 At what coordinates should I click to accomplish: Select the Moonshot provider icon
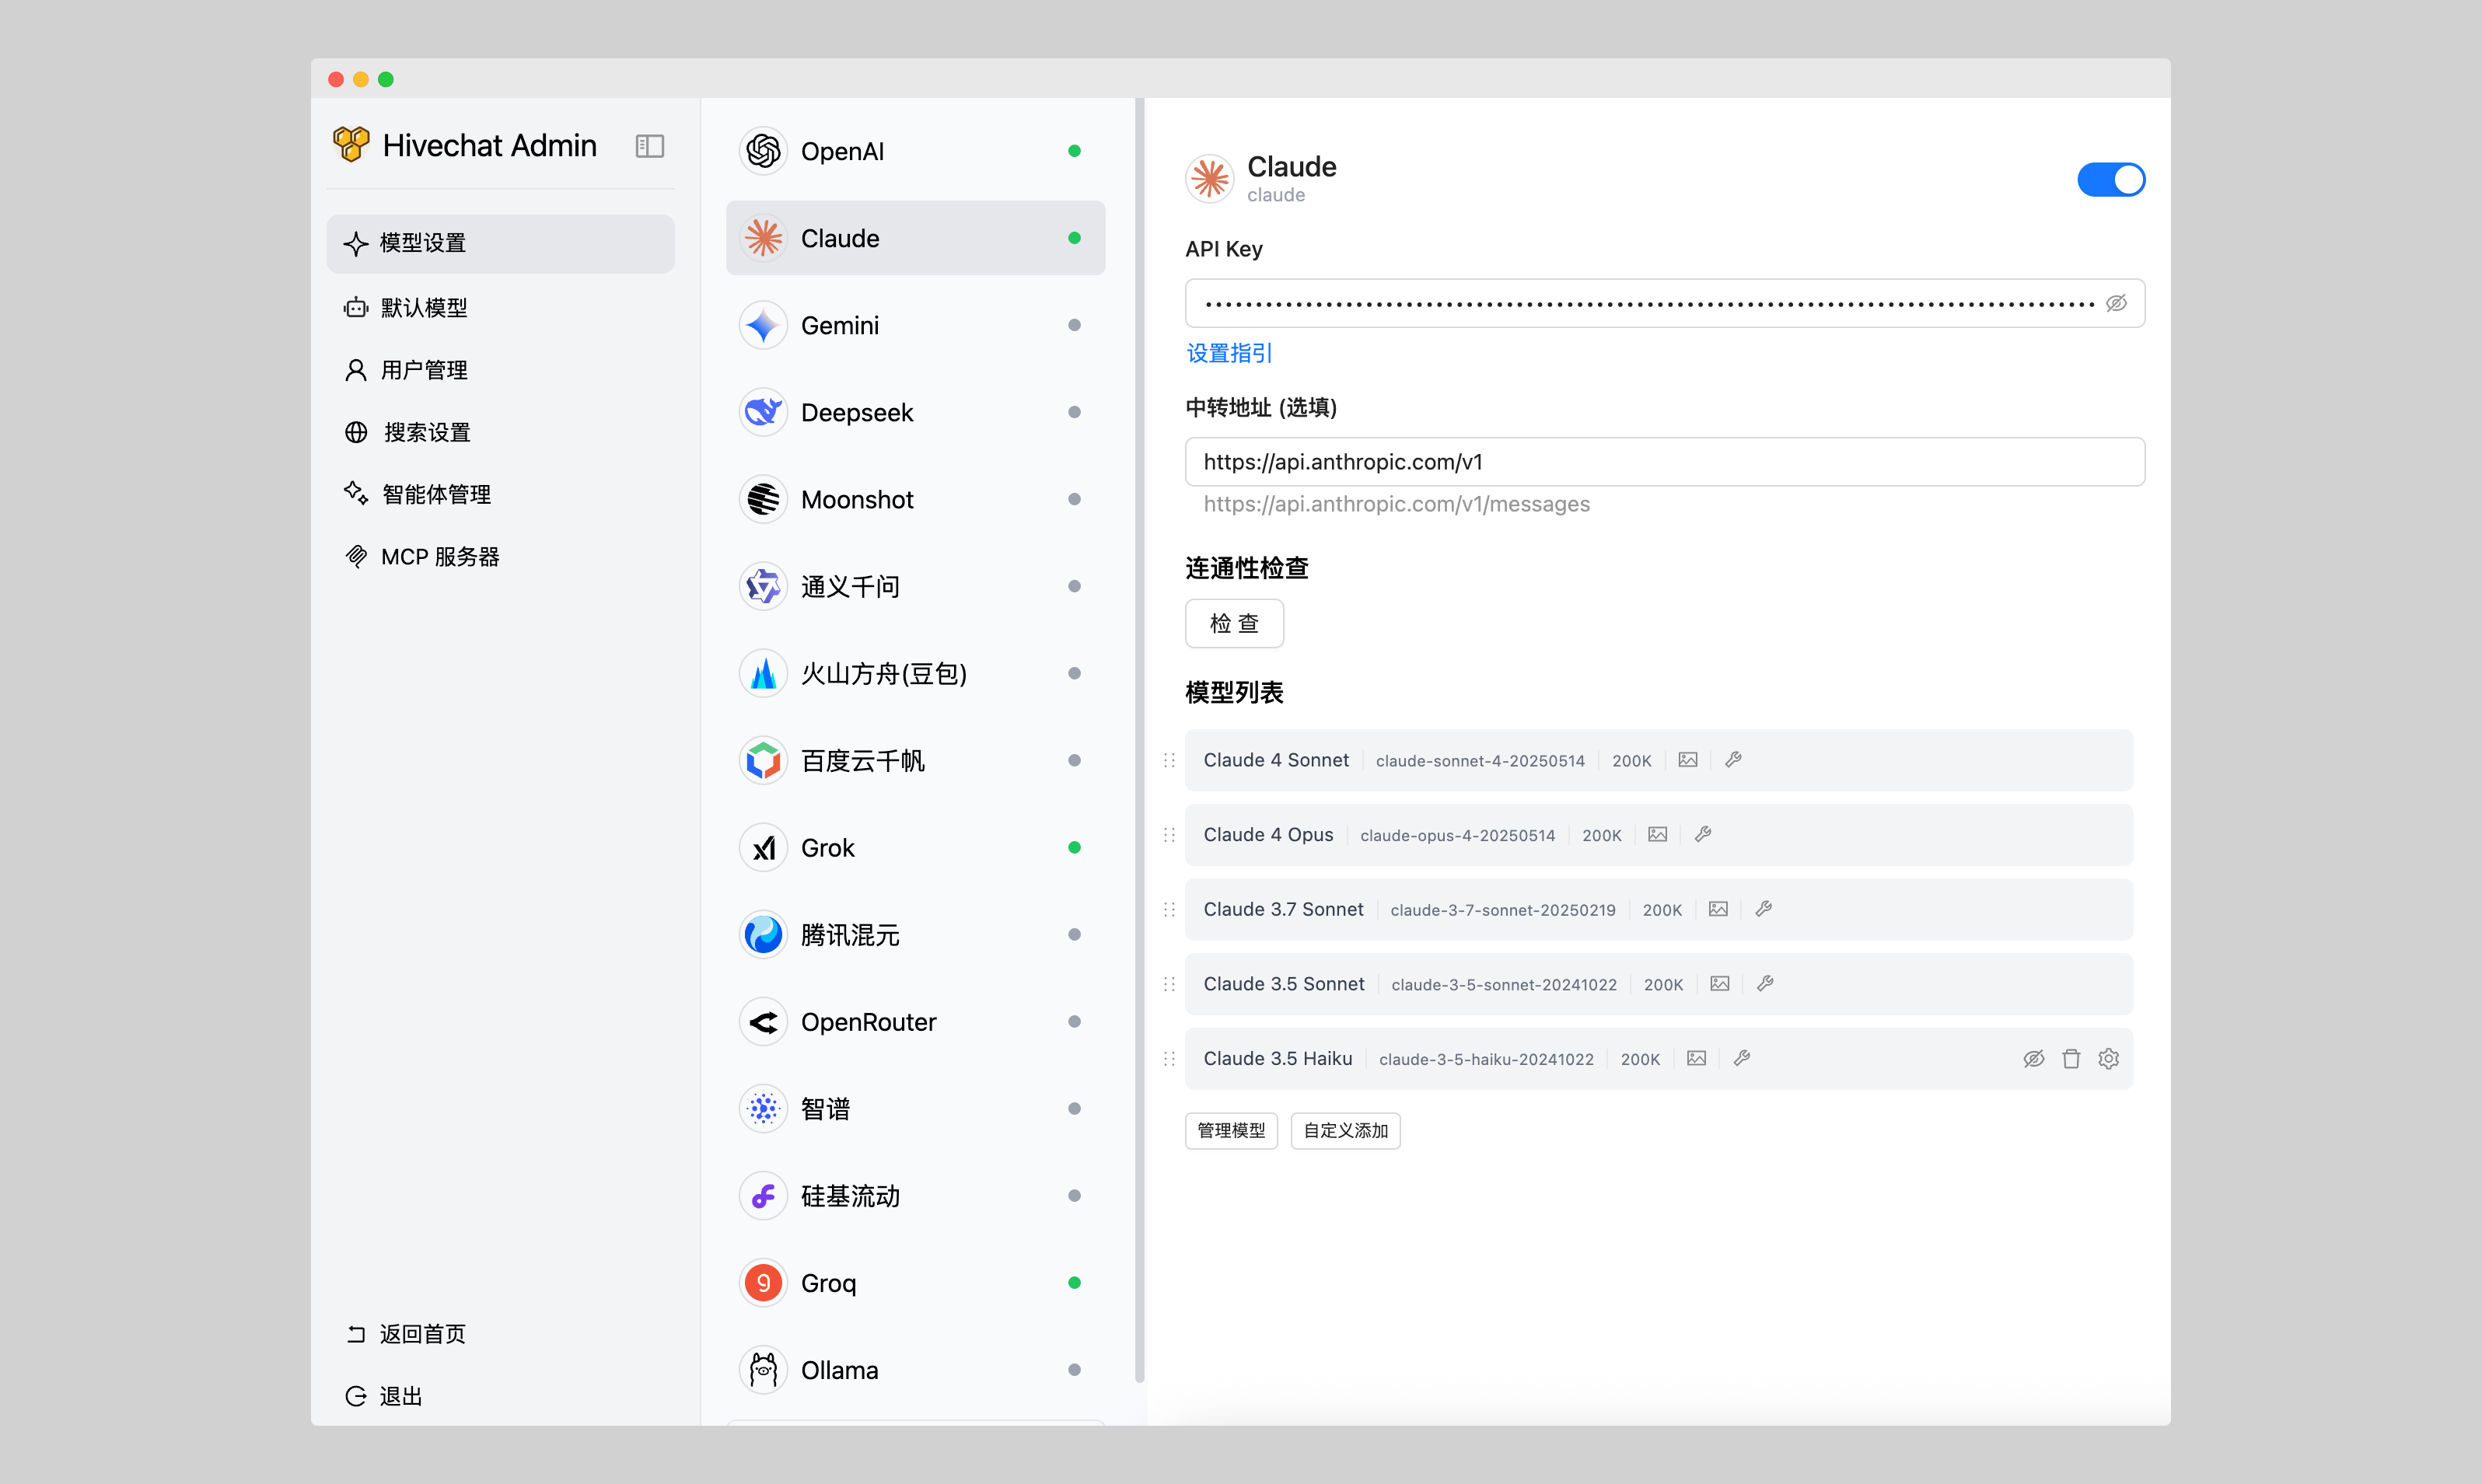click(764, 499)
